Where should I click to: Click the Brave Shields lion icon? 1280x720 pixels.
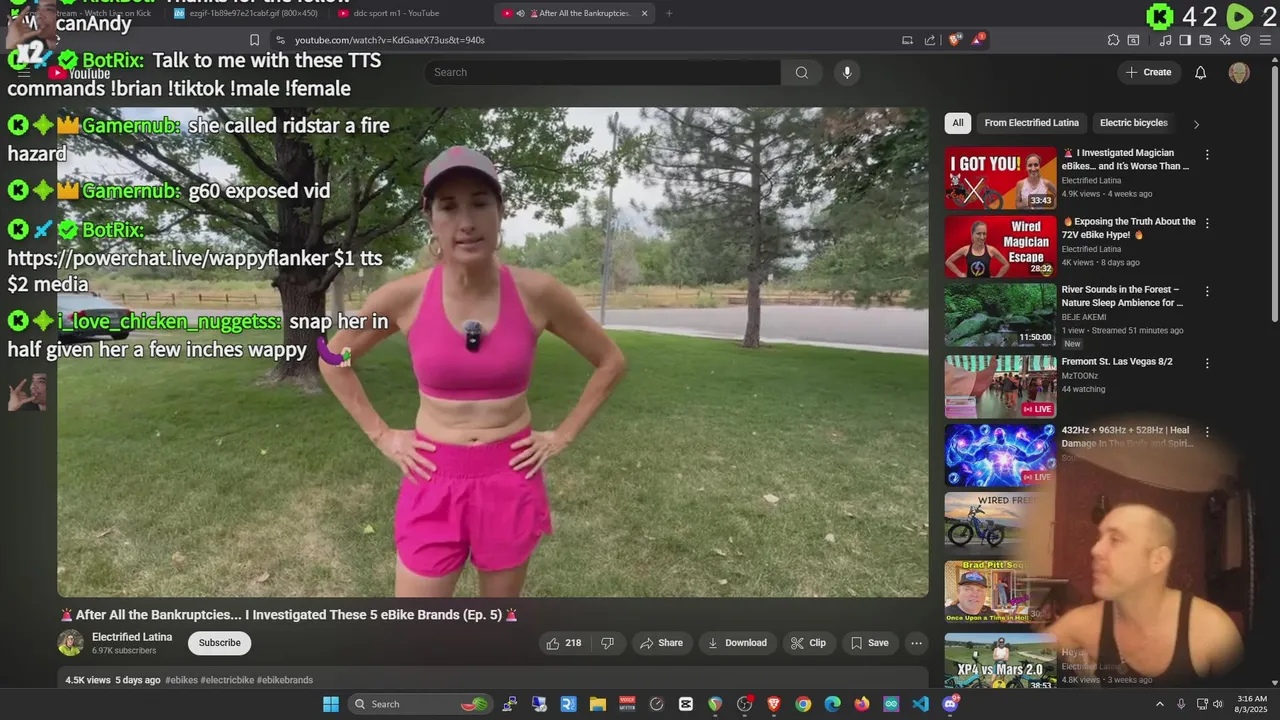pyautogui.click(x=954, y=40)
